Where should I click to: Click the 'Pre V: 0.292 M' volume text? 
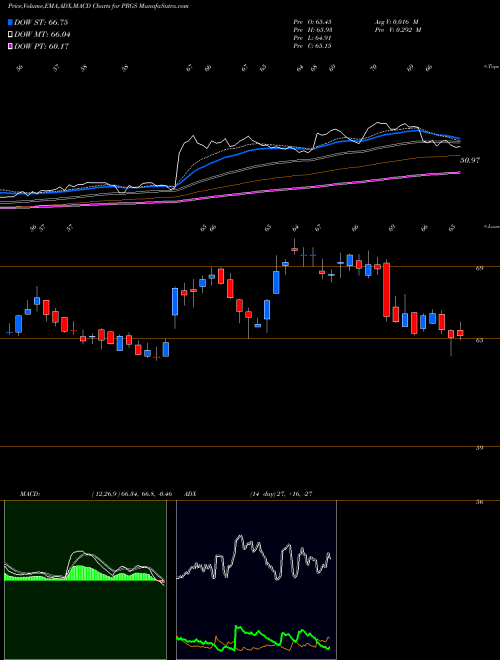399,30
